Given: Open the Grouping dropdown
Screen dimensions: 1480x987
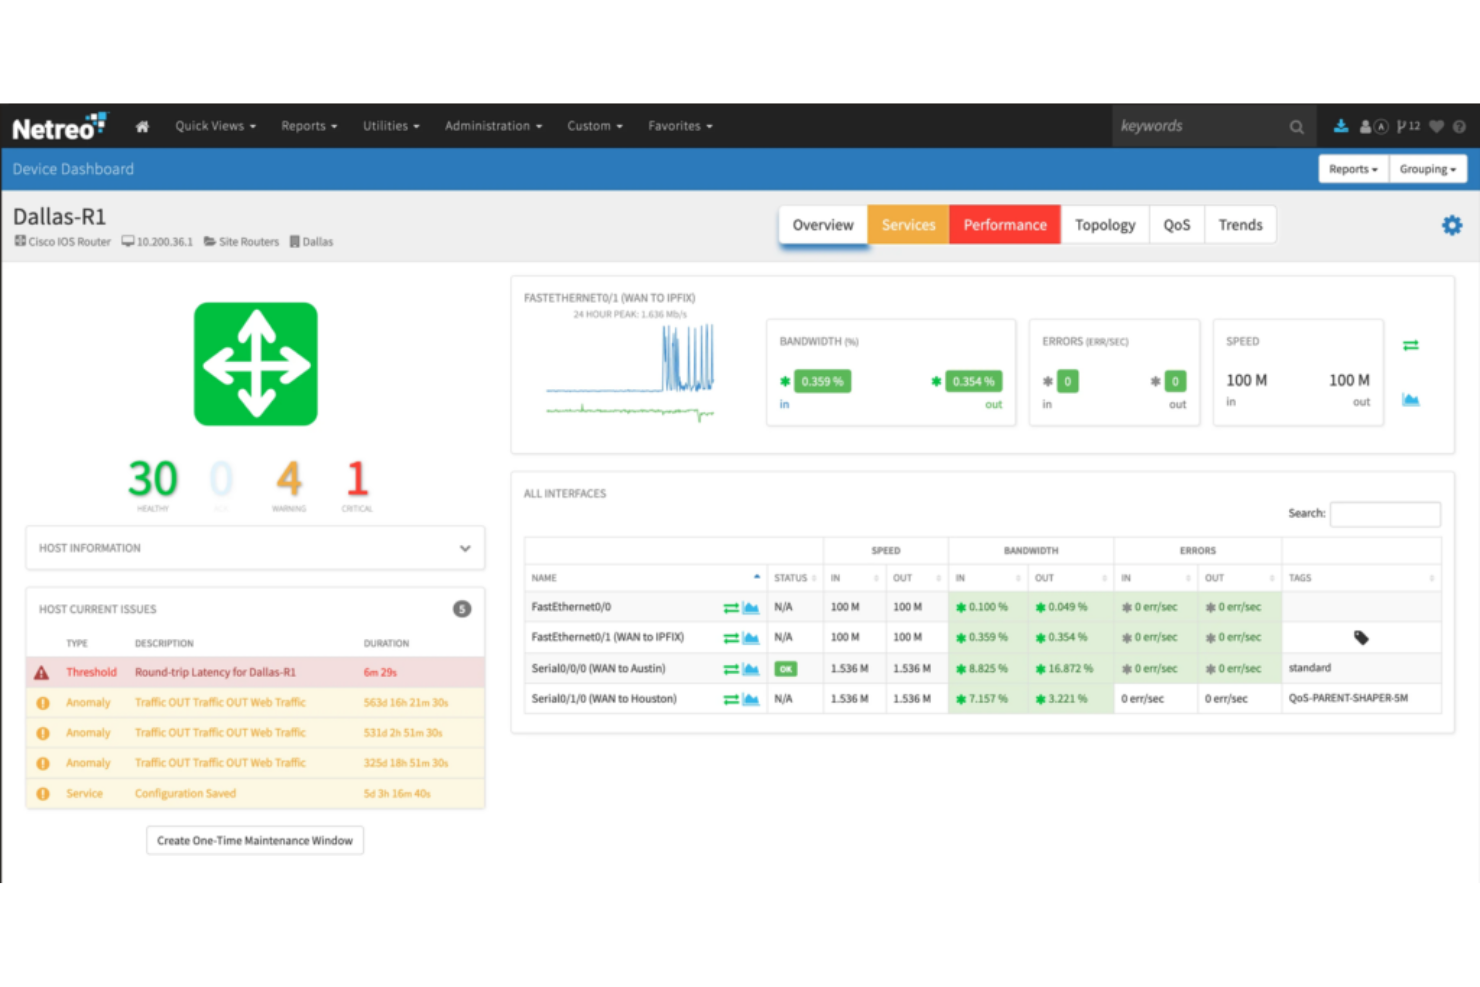Looking at the screenshot, I should [x=1428, y=169].
